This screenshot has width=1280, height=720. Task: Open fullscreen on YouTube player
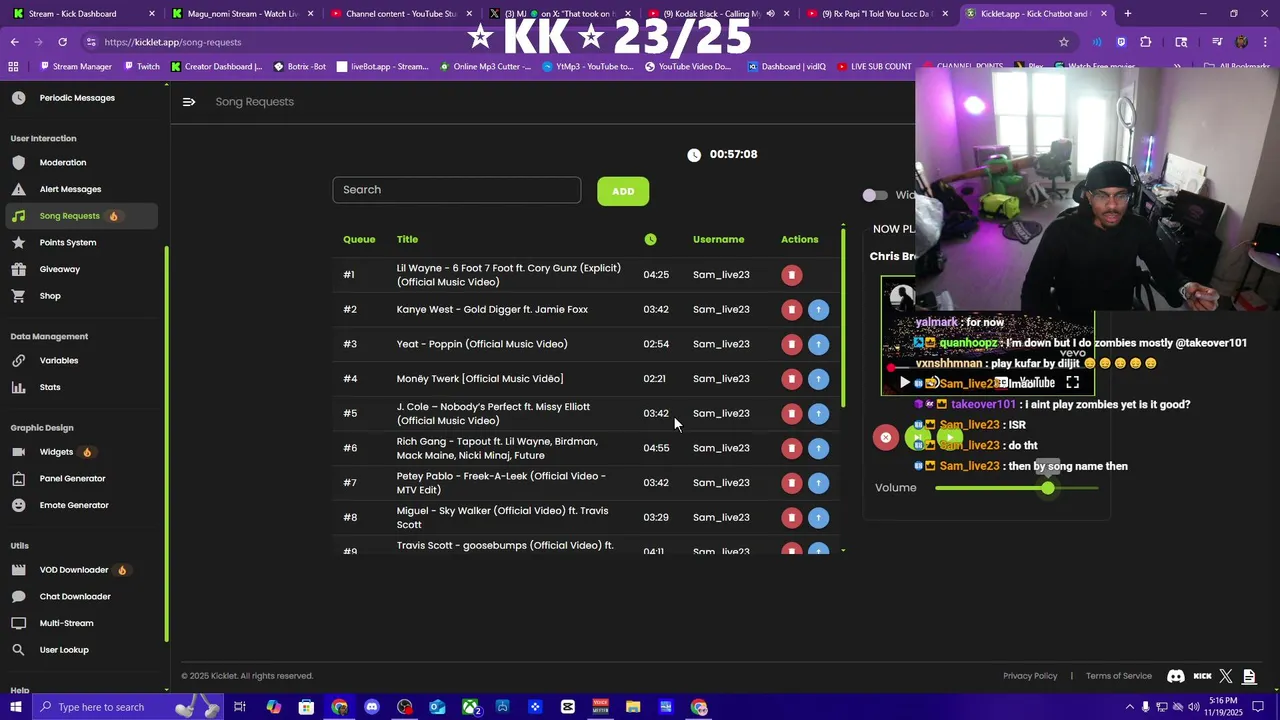click(1072, 382)
